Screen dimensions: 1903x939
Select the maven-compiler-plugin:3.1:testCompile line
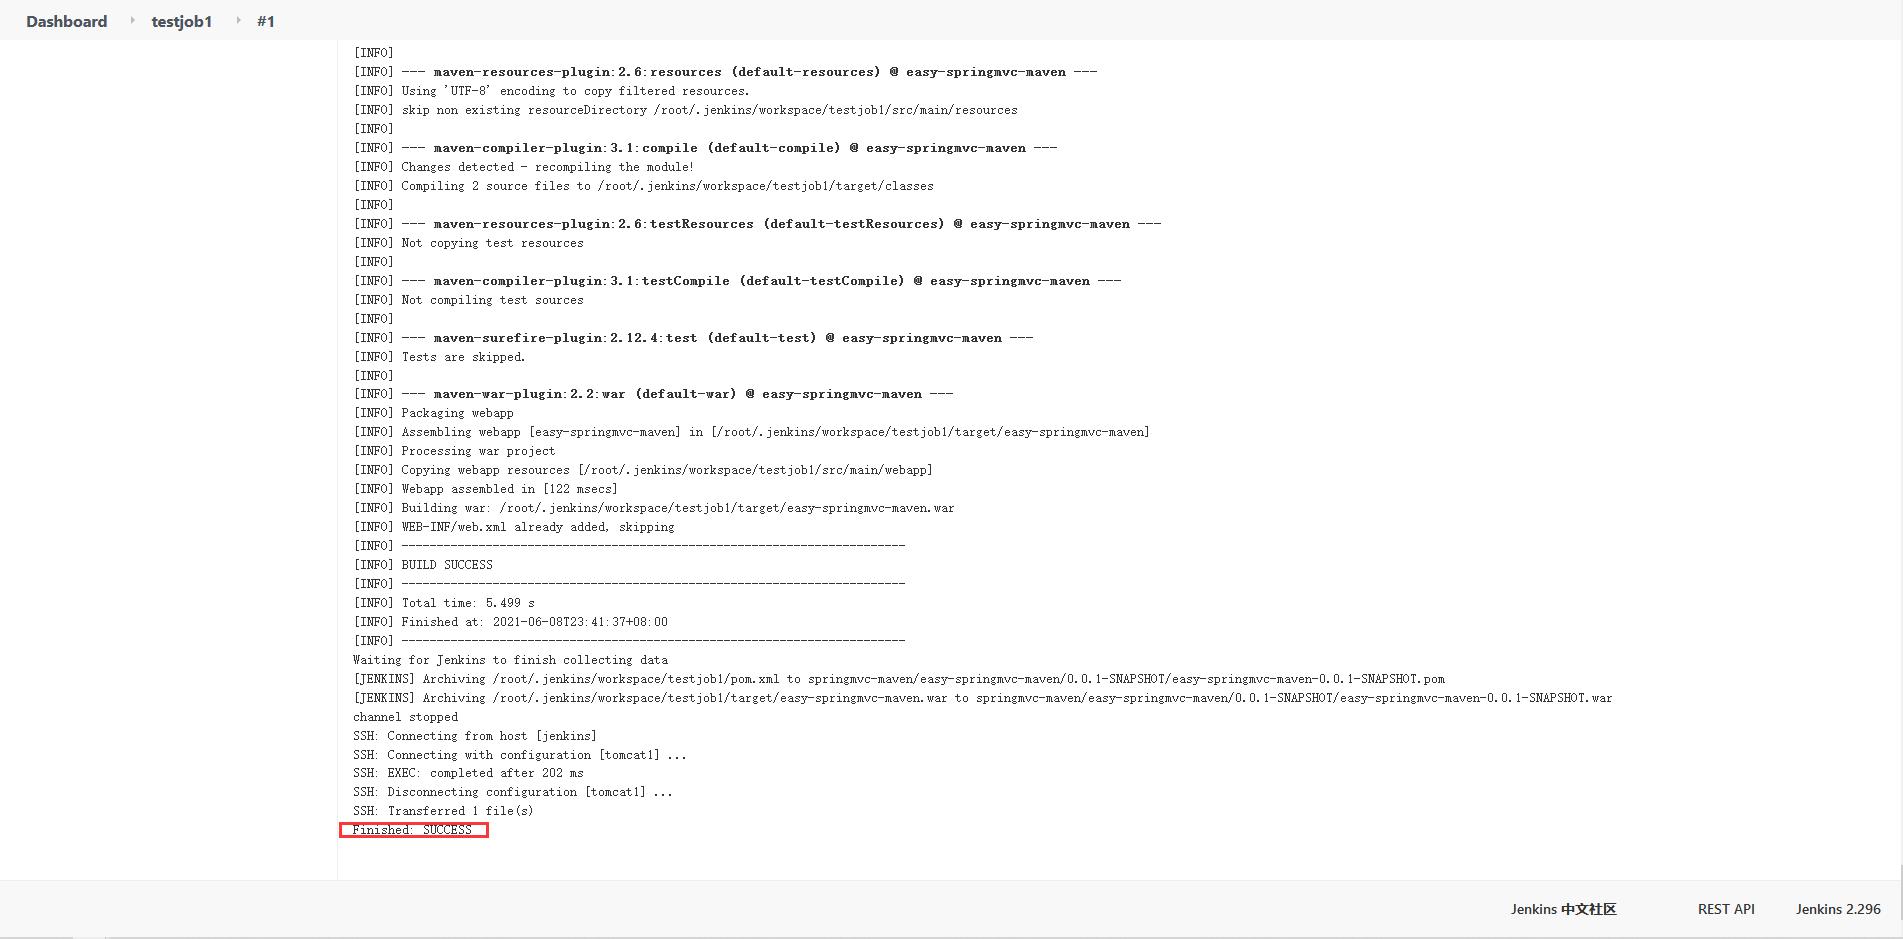[737, 281]
